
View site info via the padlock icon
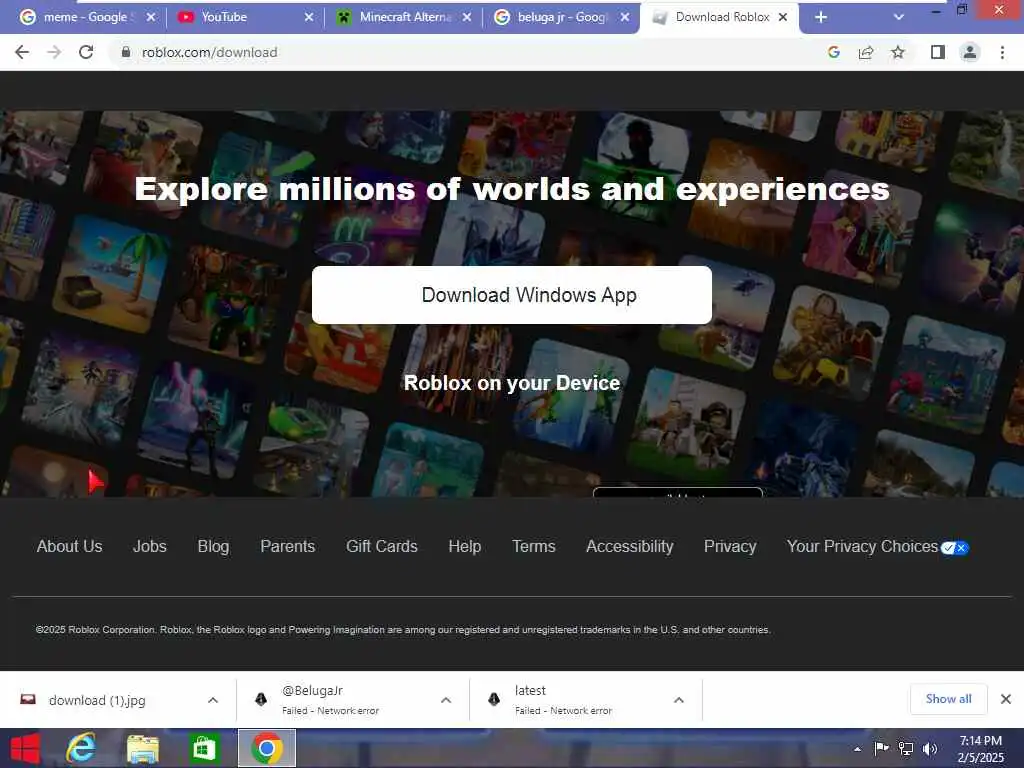click(x=125, y=52)
